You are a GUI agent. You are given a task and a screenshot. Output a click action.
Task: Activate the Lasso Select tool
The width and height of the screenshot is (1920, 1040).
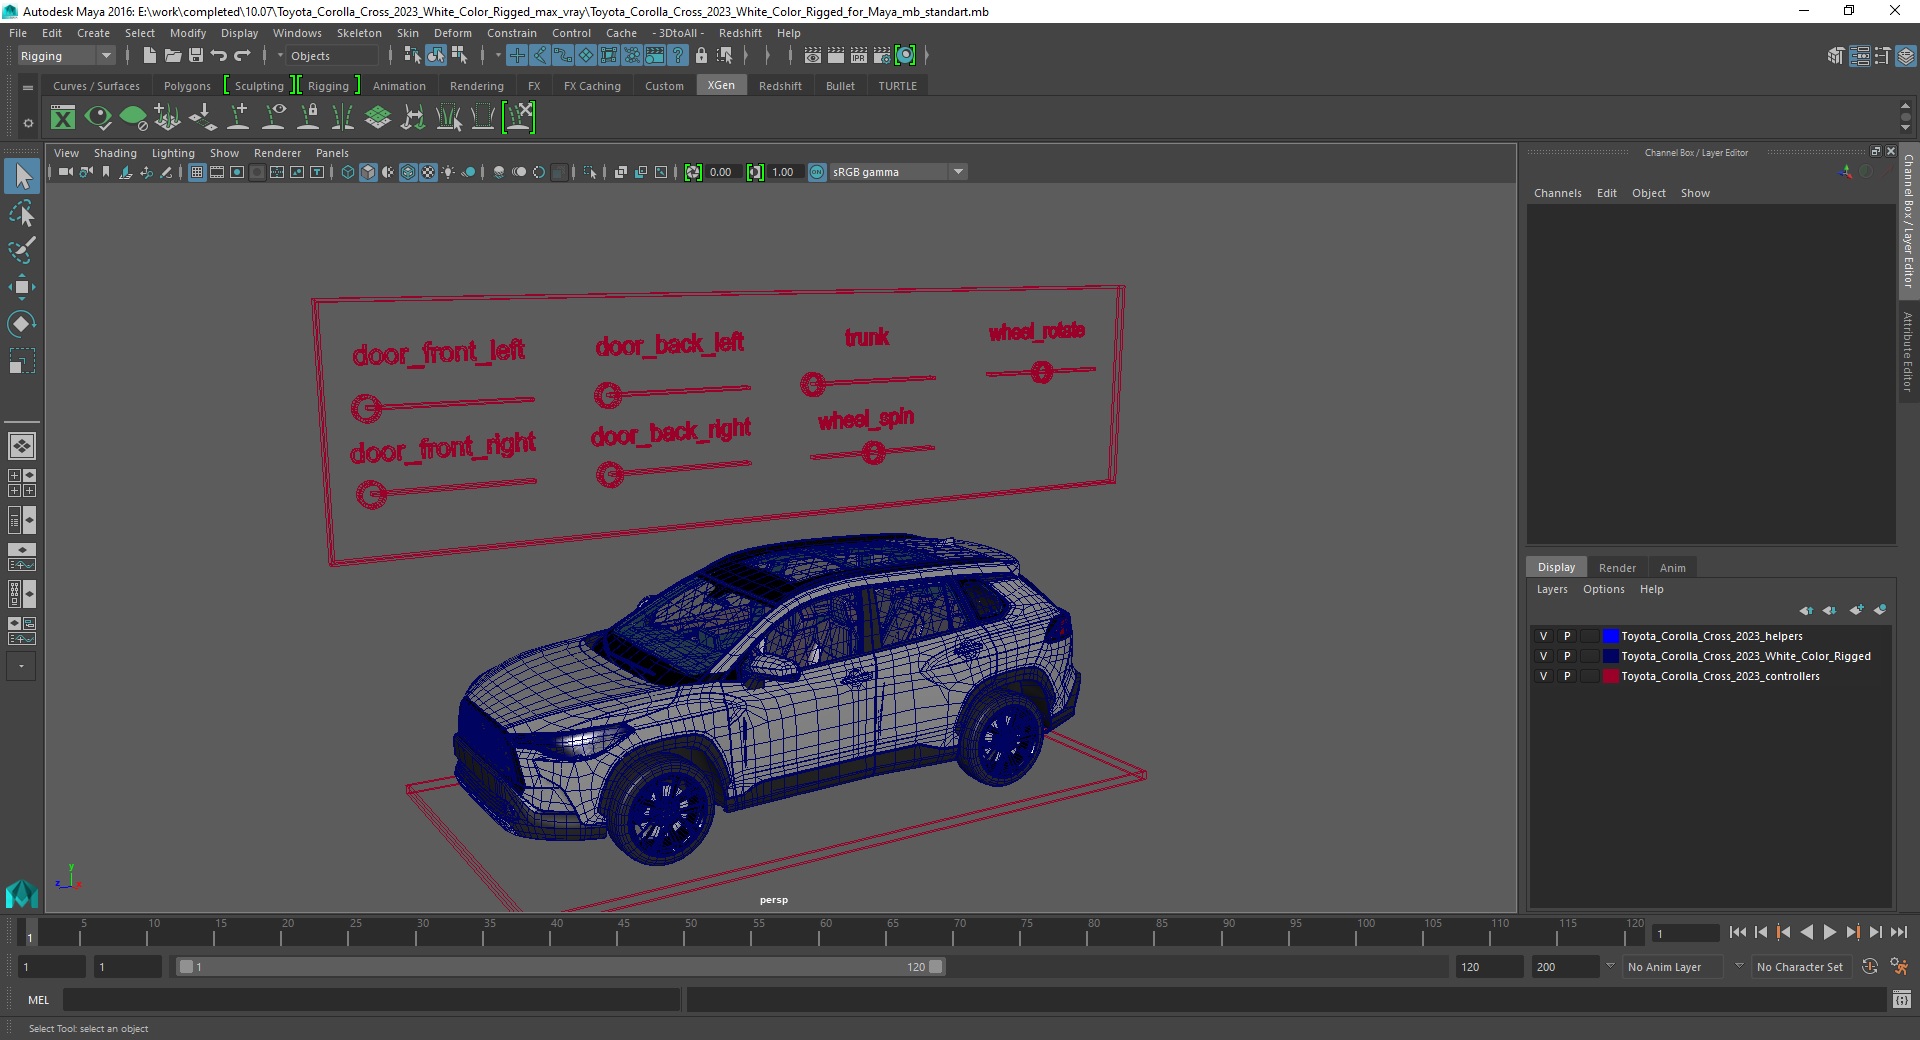(22, 214)
